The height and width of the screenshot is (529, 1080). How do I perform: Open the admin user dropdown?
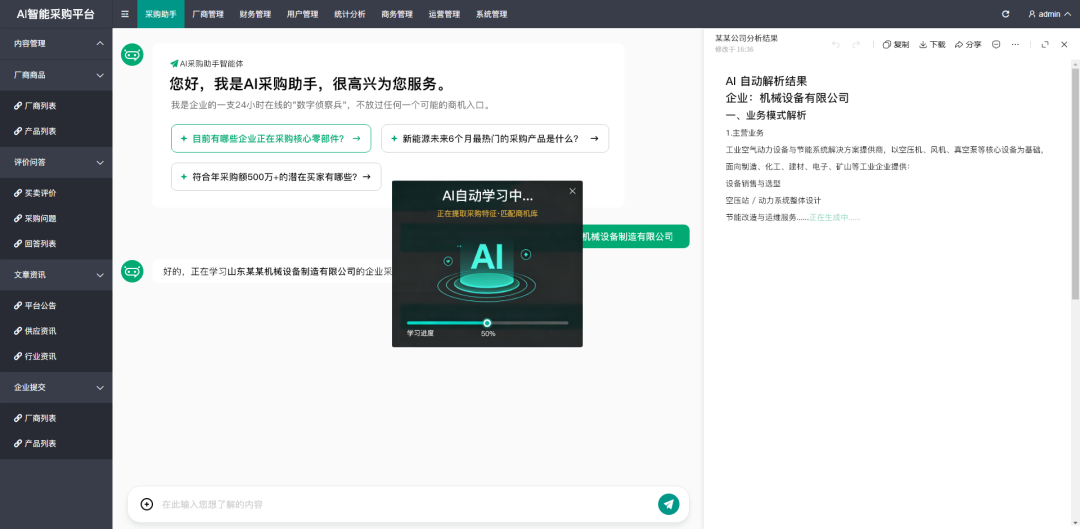(x=1049, y=14)
